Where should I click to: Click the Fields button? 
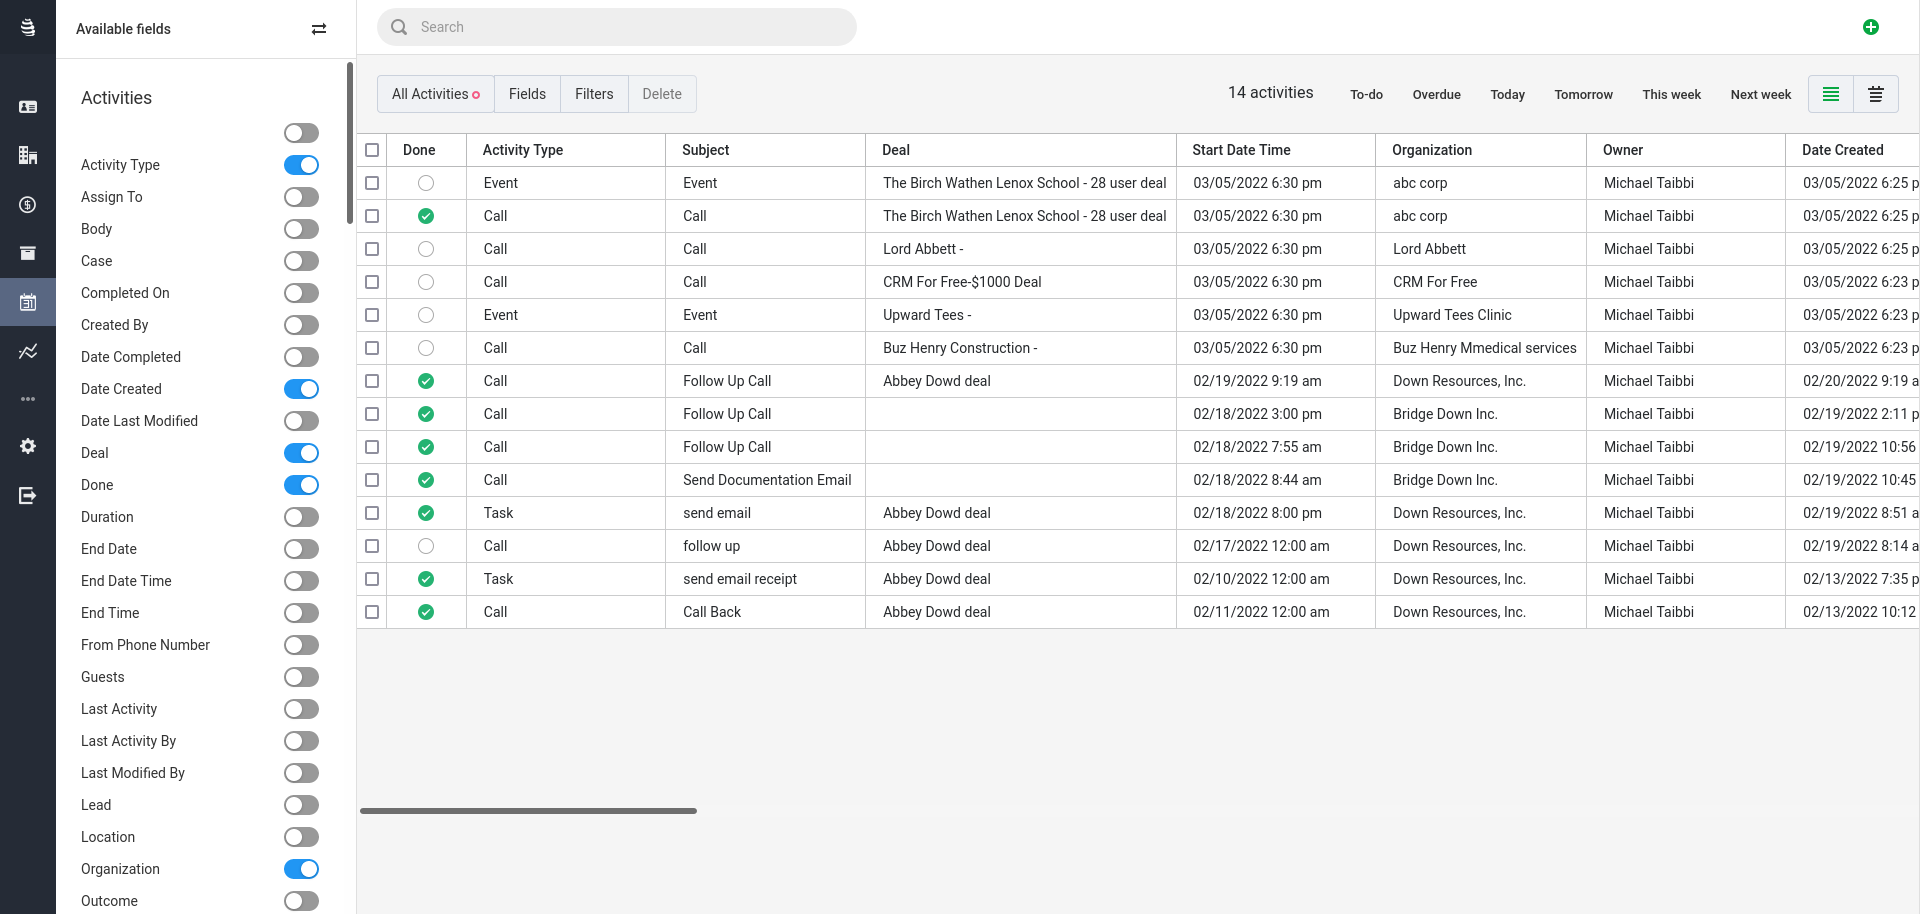pyautogui.click(x=527, y=94)
